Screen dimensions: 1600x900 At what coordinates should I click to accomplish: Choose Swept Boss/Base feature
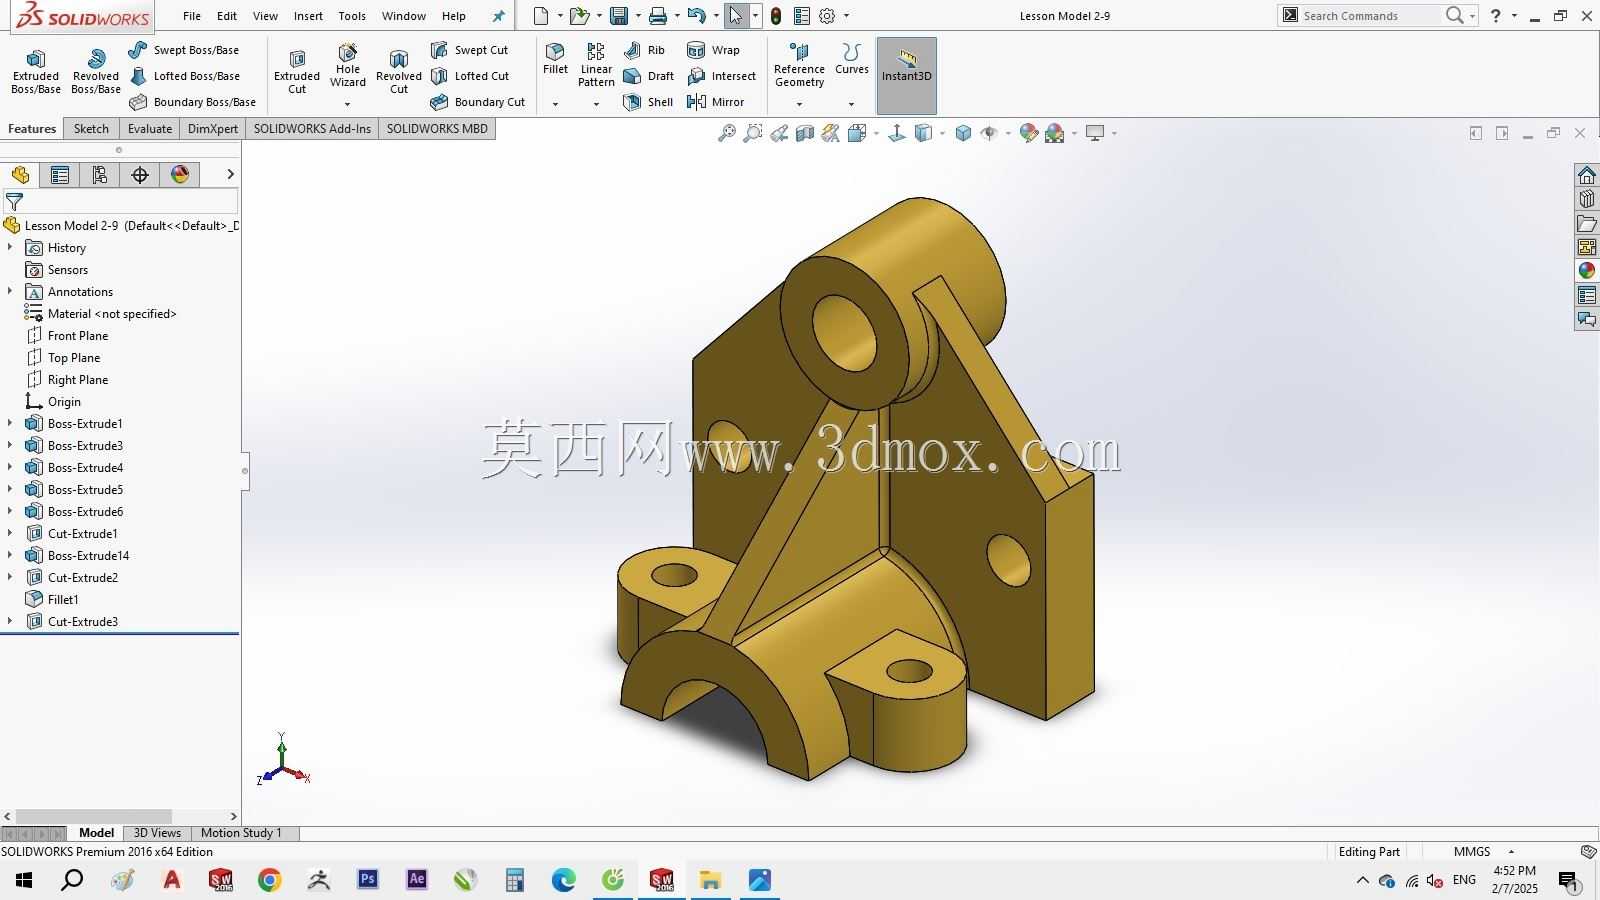coord(184,50)
